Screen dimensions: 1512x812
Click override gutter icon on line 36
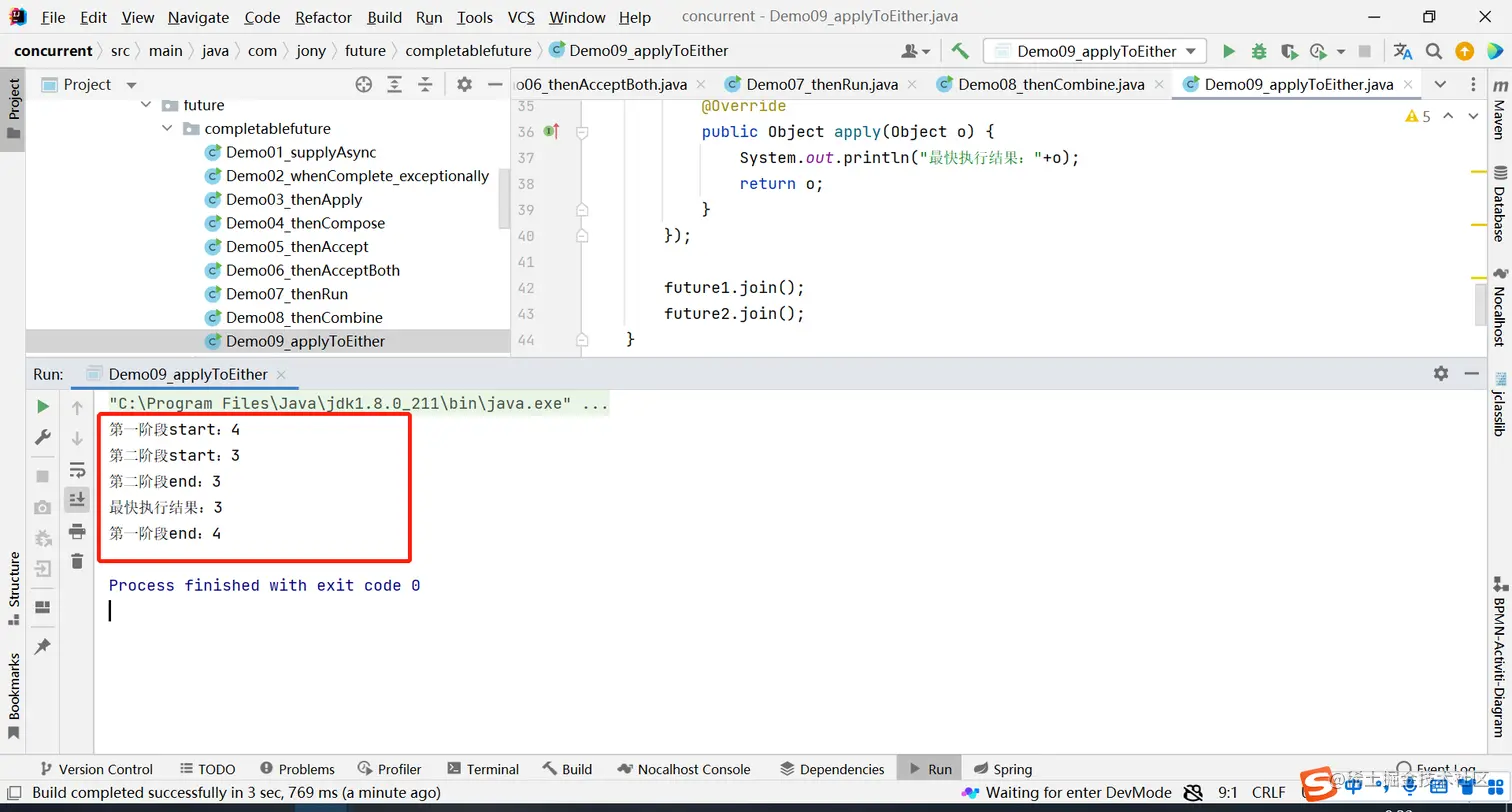(550, 131)
